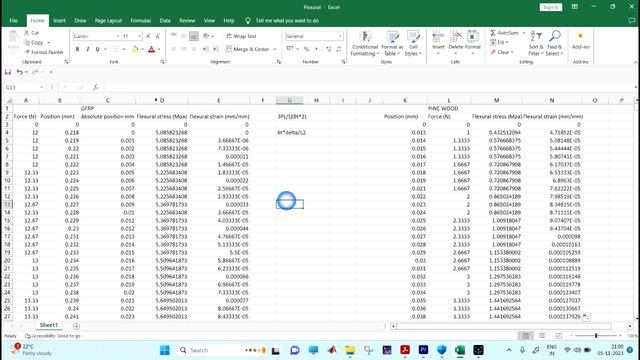Toggle Underline formatting

97,49
